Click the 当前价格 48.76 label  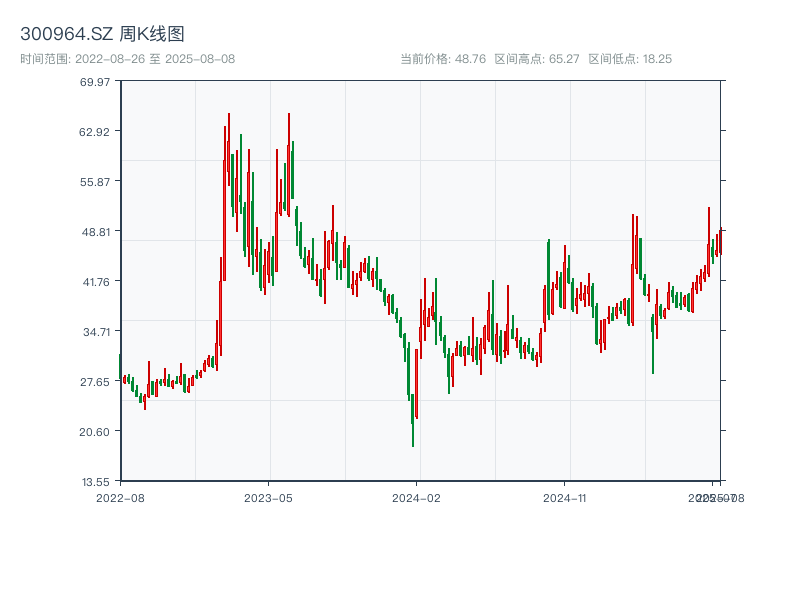(x=443, y=59)
